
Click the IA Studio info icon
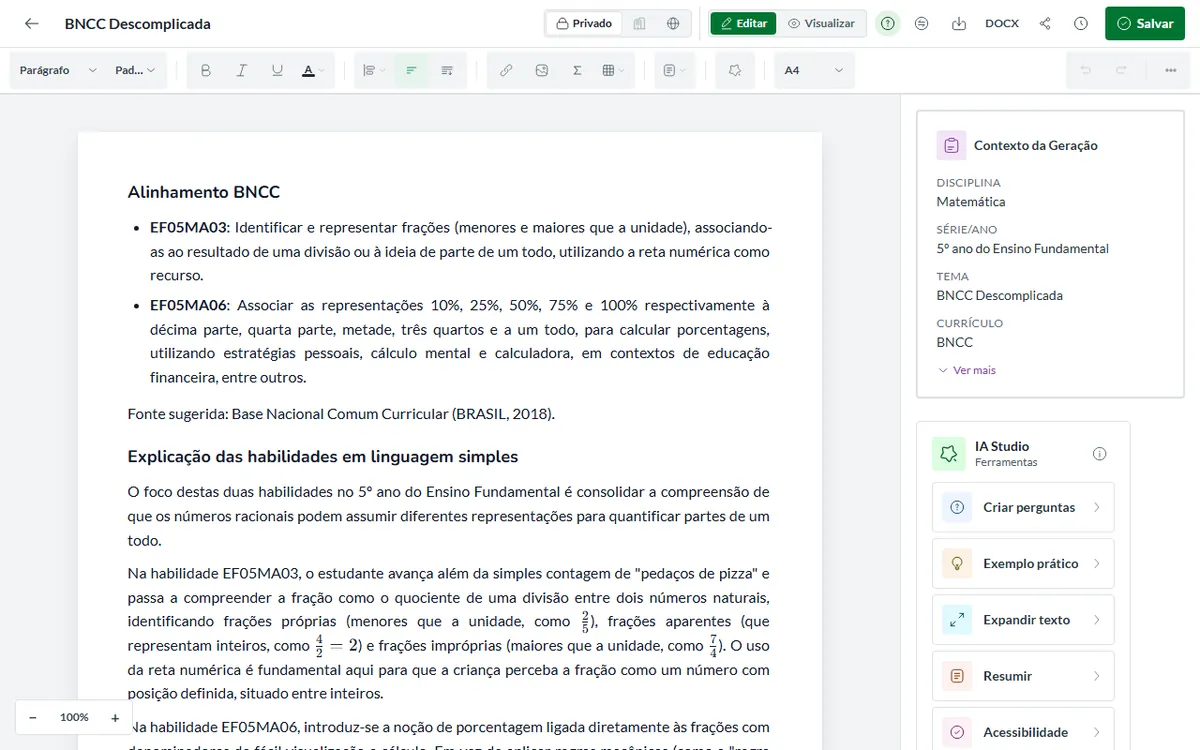point(1100,454)
